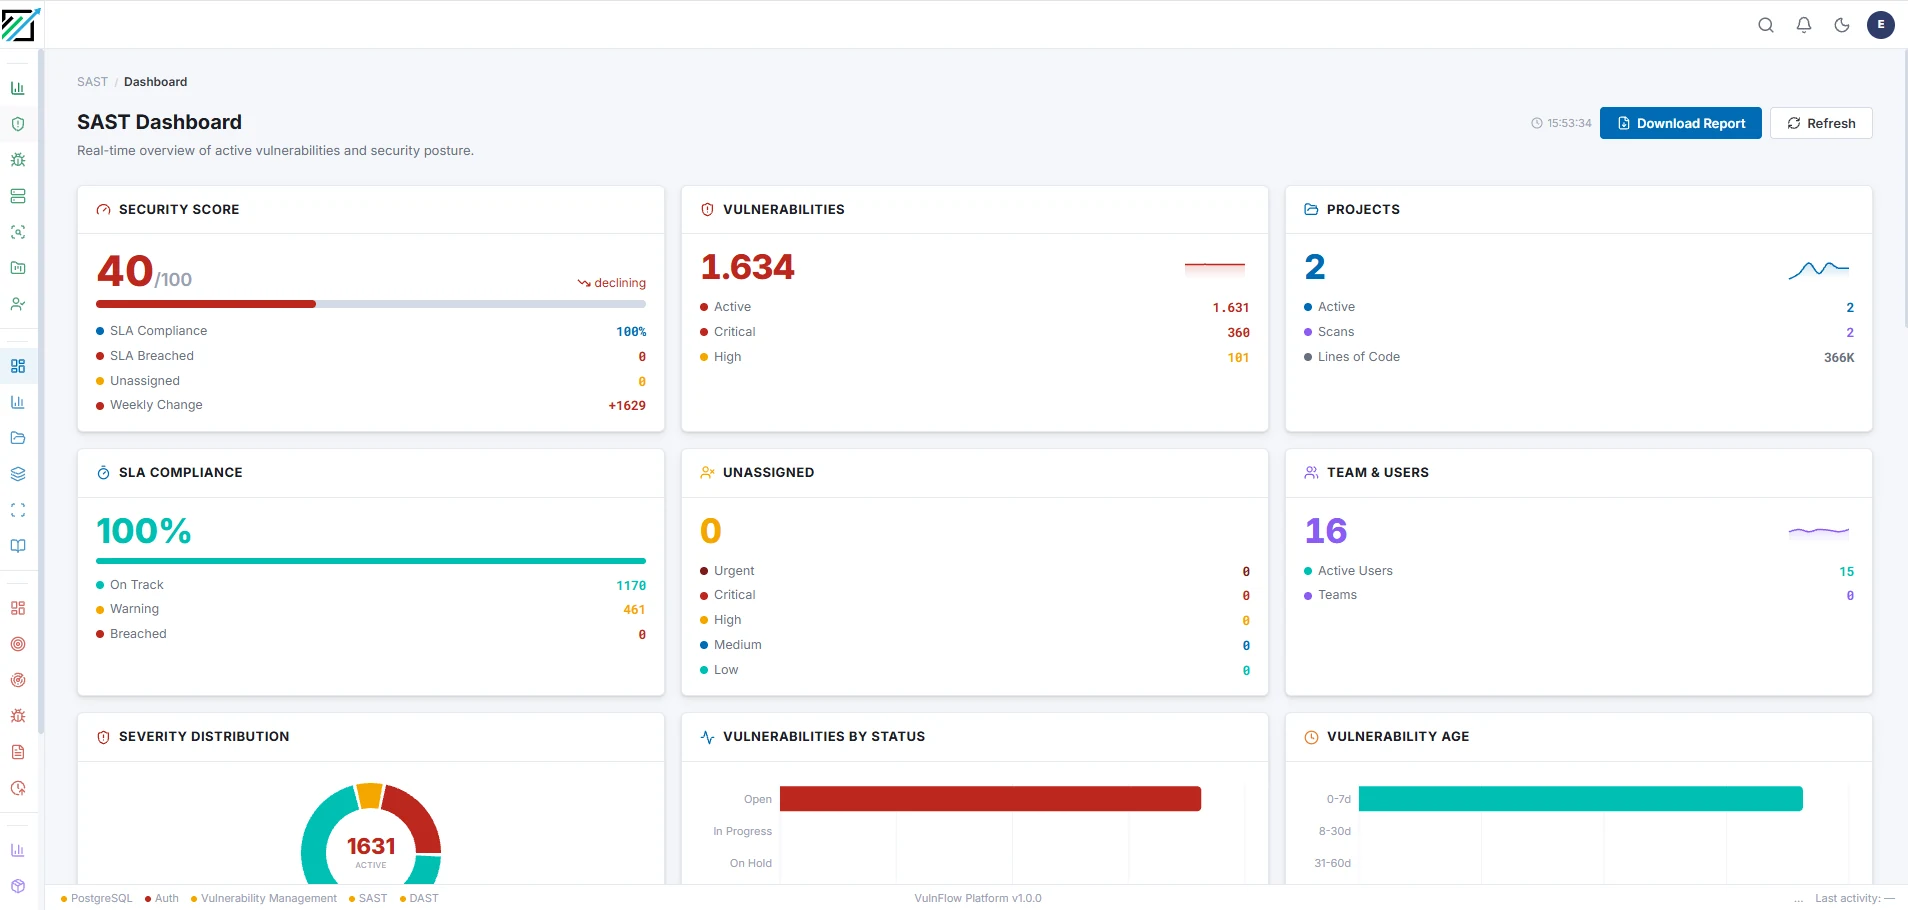Click the Weekly Change row
This screenshot has width=1908, height=910.
[x=371, y=405]
